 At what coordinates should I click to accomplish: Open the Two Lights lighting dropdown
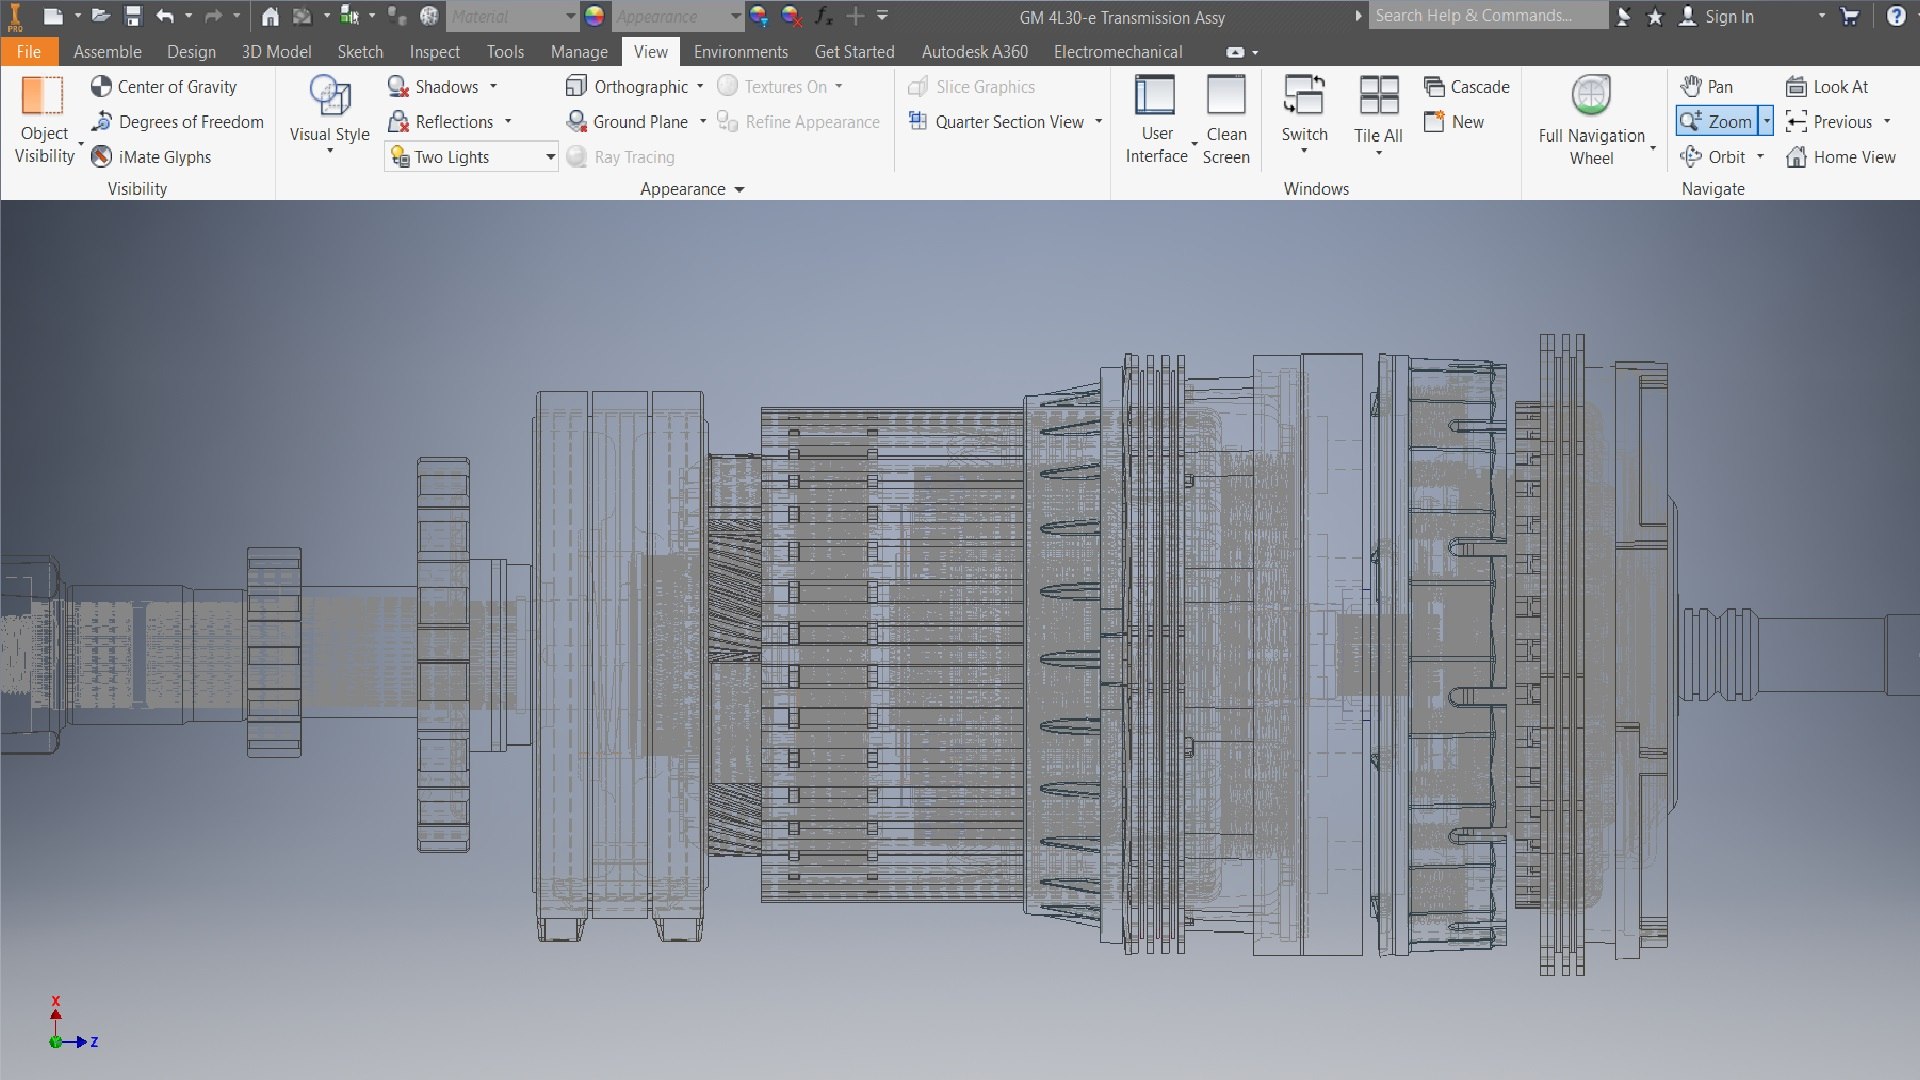[x=550, y=157]
